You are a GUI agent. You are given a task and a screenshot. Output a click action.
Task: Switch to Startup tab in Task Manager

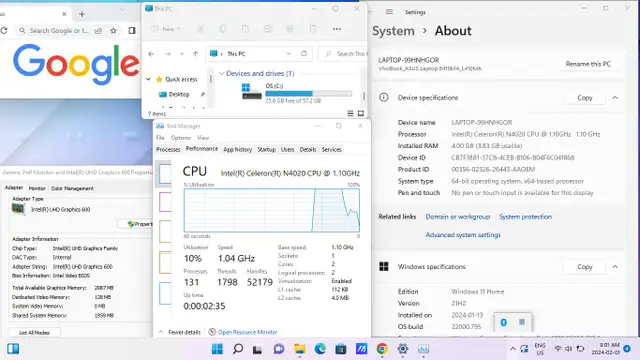click(x=267, y=149)
